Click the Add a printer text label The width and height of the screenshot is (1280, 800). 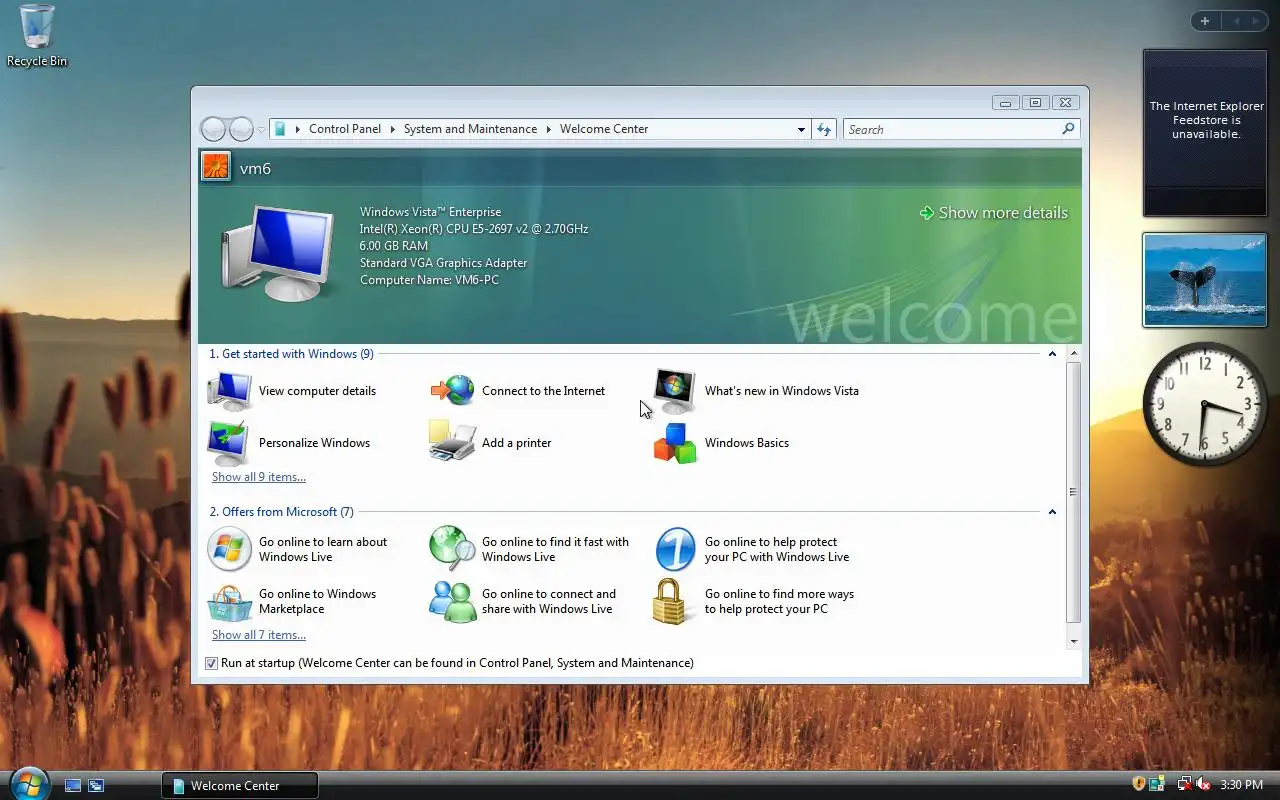[x=516, y=443]
